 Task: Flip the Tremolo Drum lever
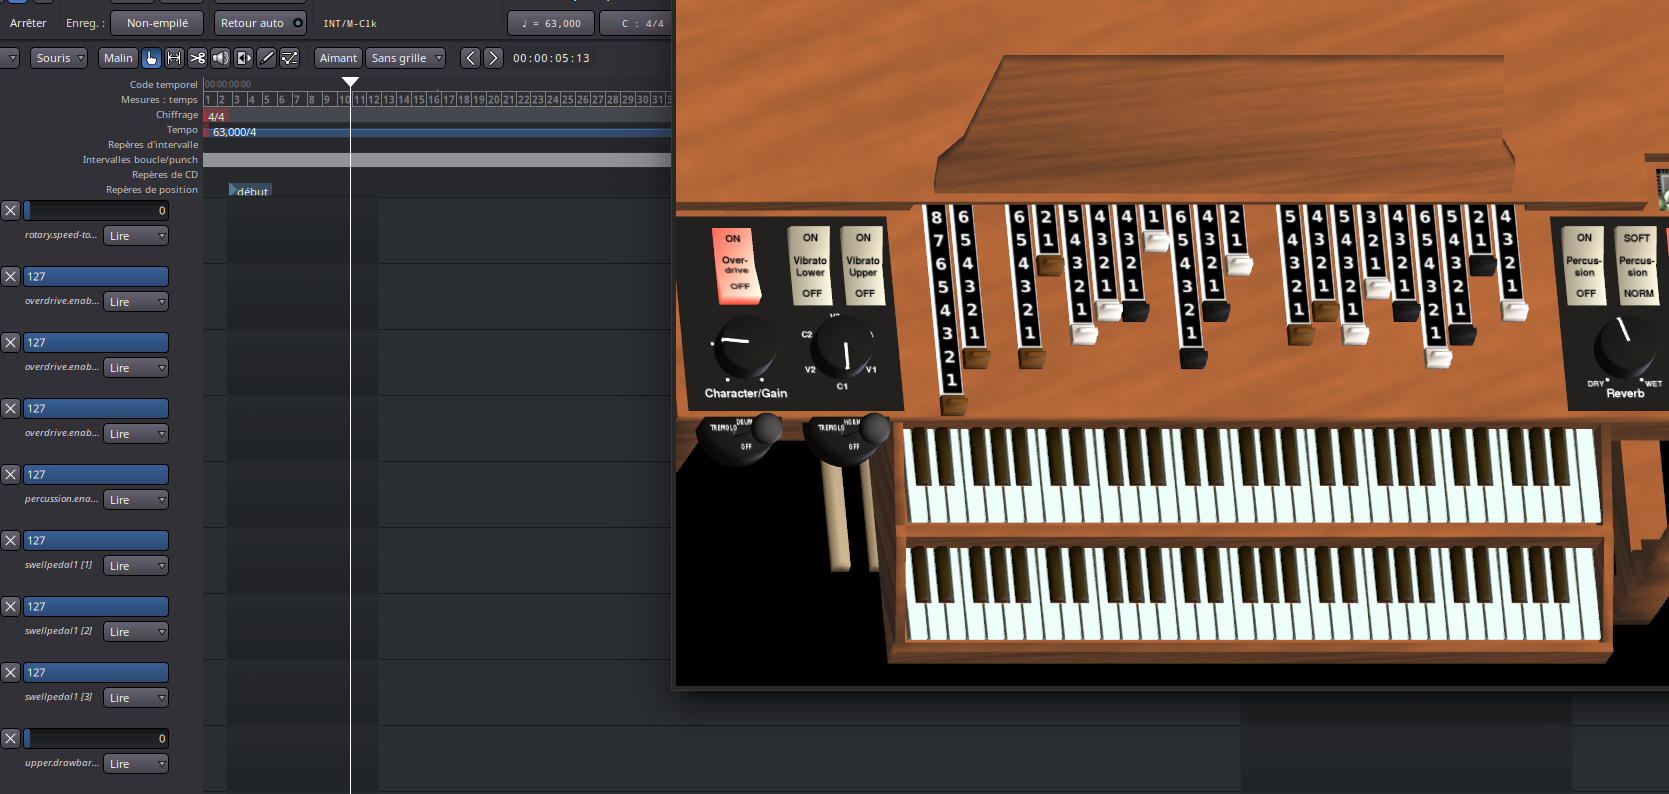(x=766, y=429)
